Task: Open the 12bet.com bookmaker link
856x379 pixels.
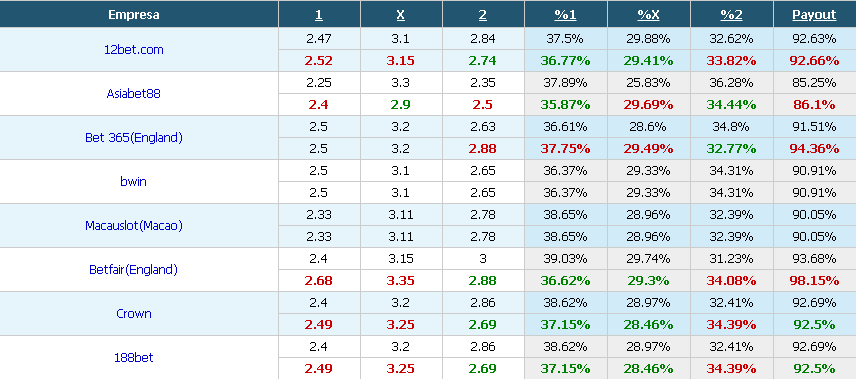Action: (x=134, y=50)
